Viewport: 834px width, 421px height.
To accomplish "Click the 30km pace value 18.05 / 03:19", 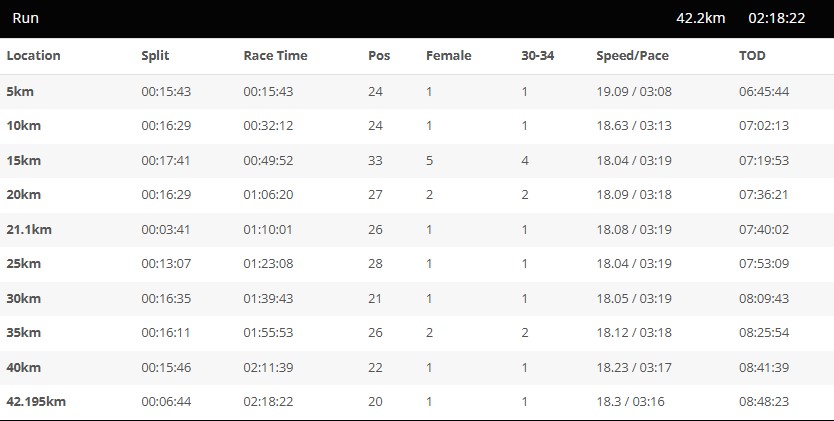I will click(634, 298).
